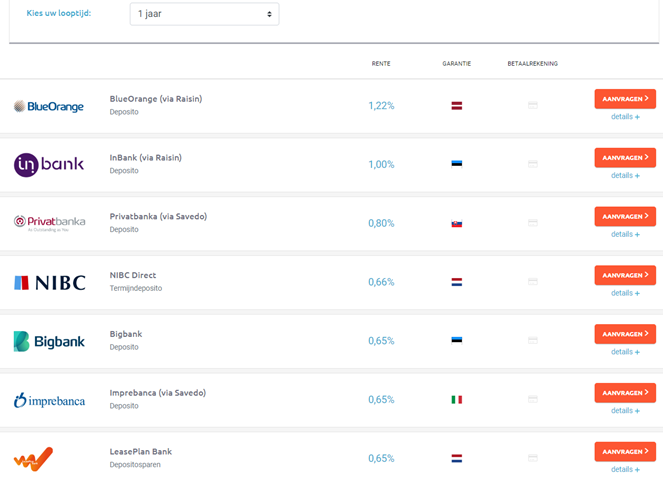Expand details for LeasePlan Bank
Viewport: 663px width, 482px height.
click(625, 469)
